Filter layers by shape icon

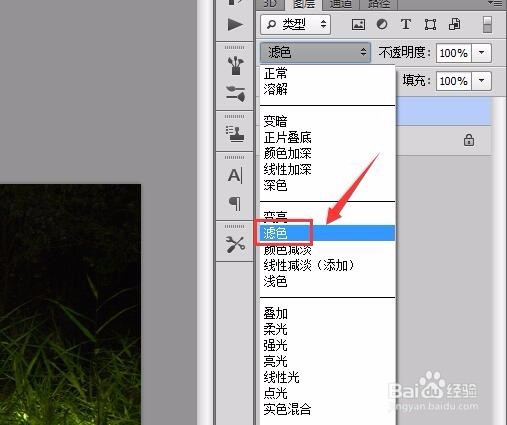click(430, 24)
